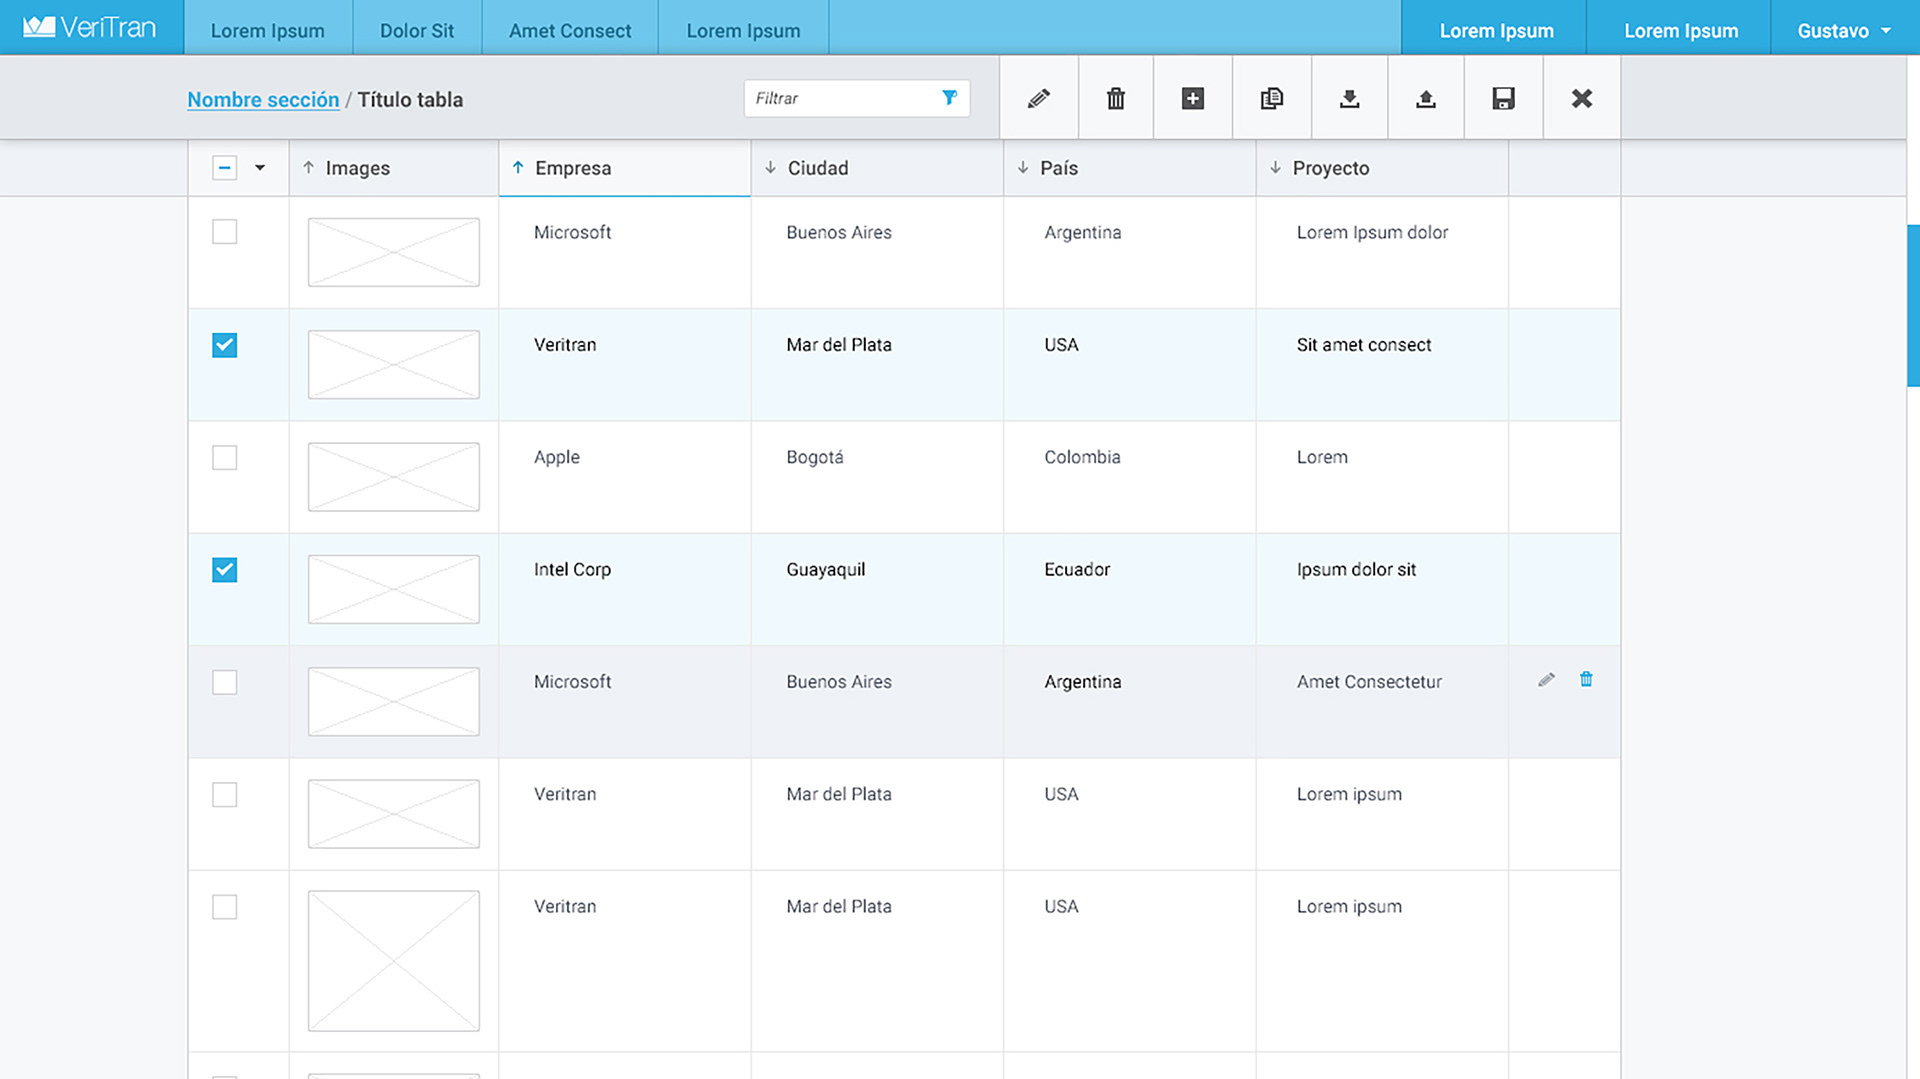Click the large thumbnail in last Veritran row
The height and width of the screenshot is (1079, 1920).
click(x=394, y=961)
